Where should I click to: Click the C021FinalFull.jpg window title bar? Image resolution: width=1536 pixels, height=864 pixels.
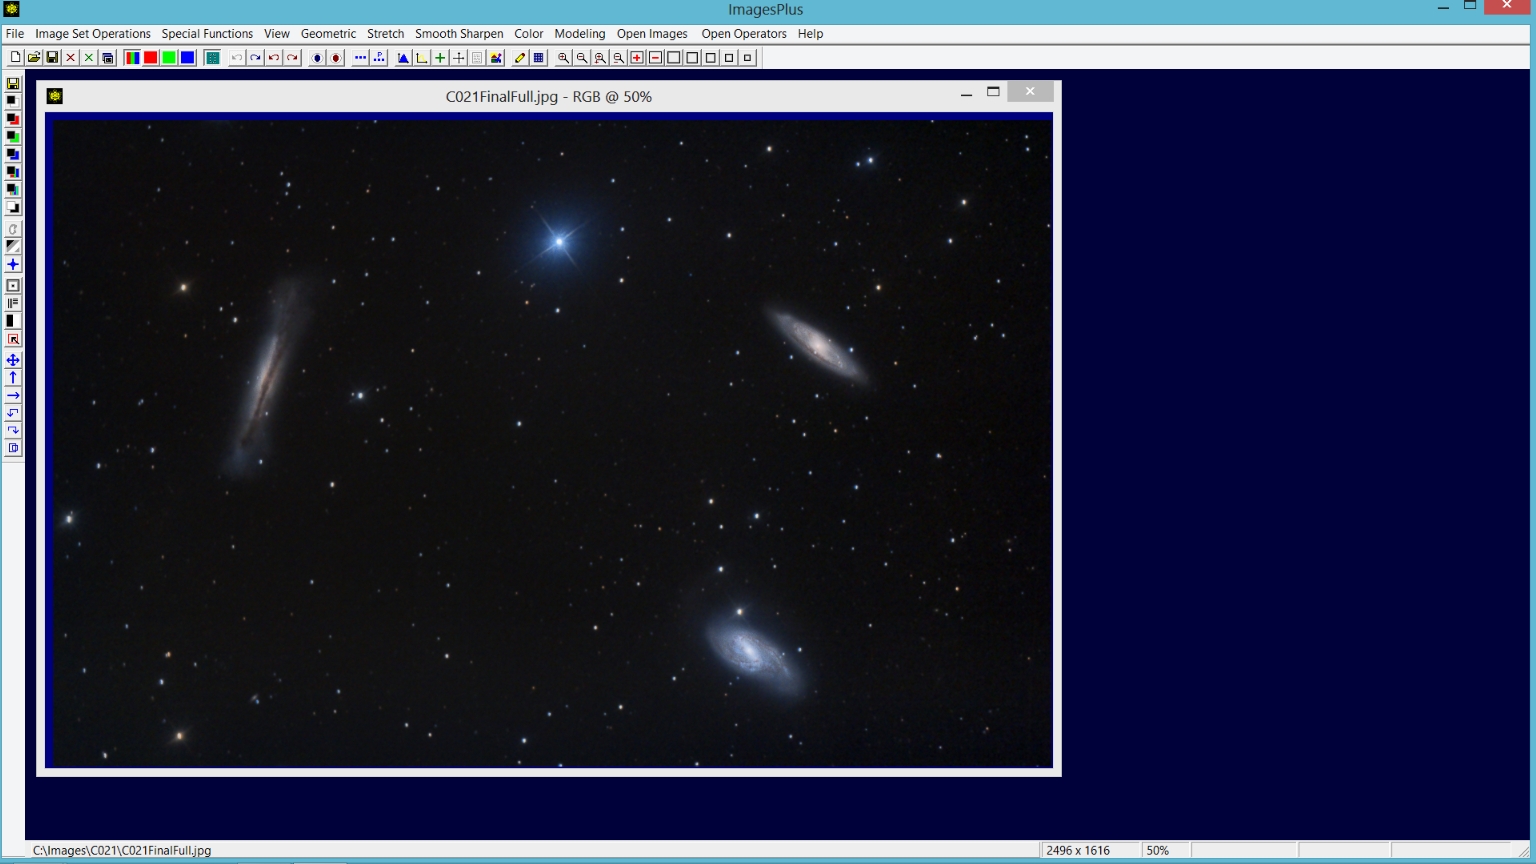(548, 97)
